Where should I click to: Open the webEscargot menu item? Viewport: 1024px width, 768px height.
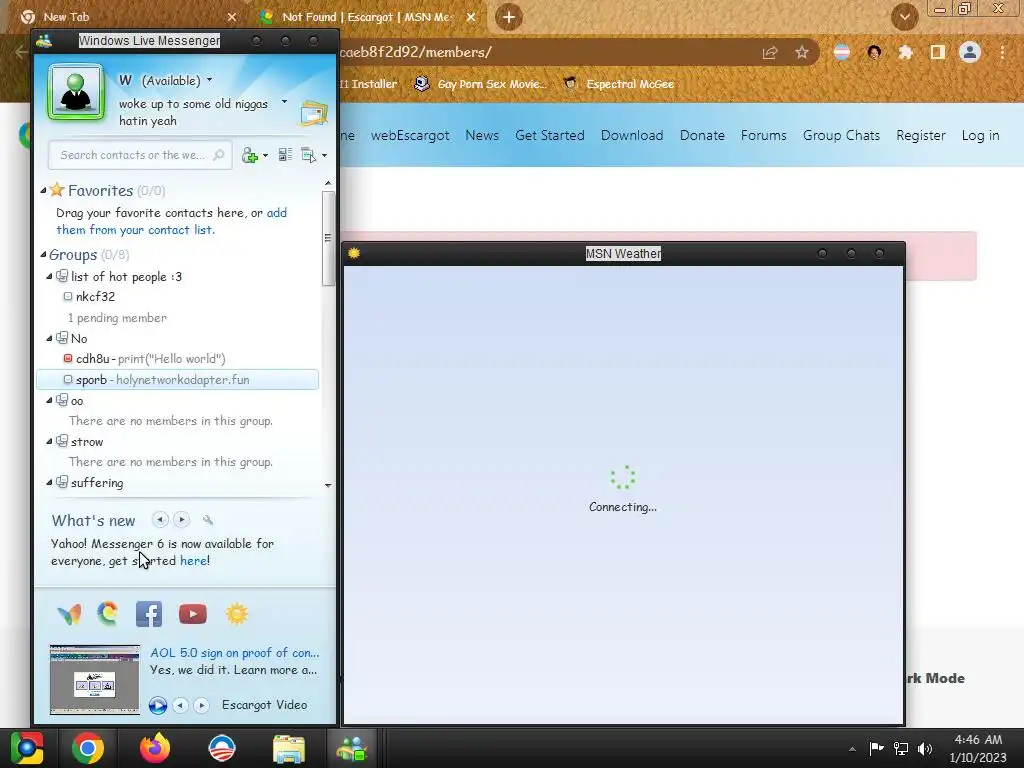410,135
